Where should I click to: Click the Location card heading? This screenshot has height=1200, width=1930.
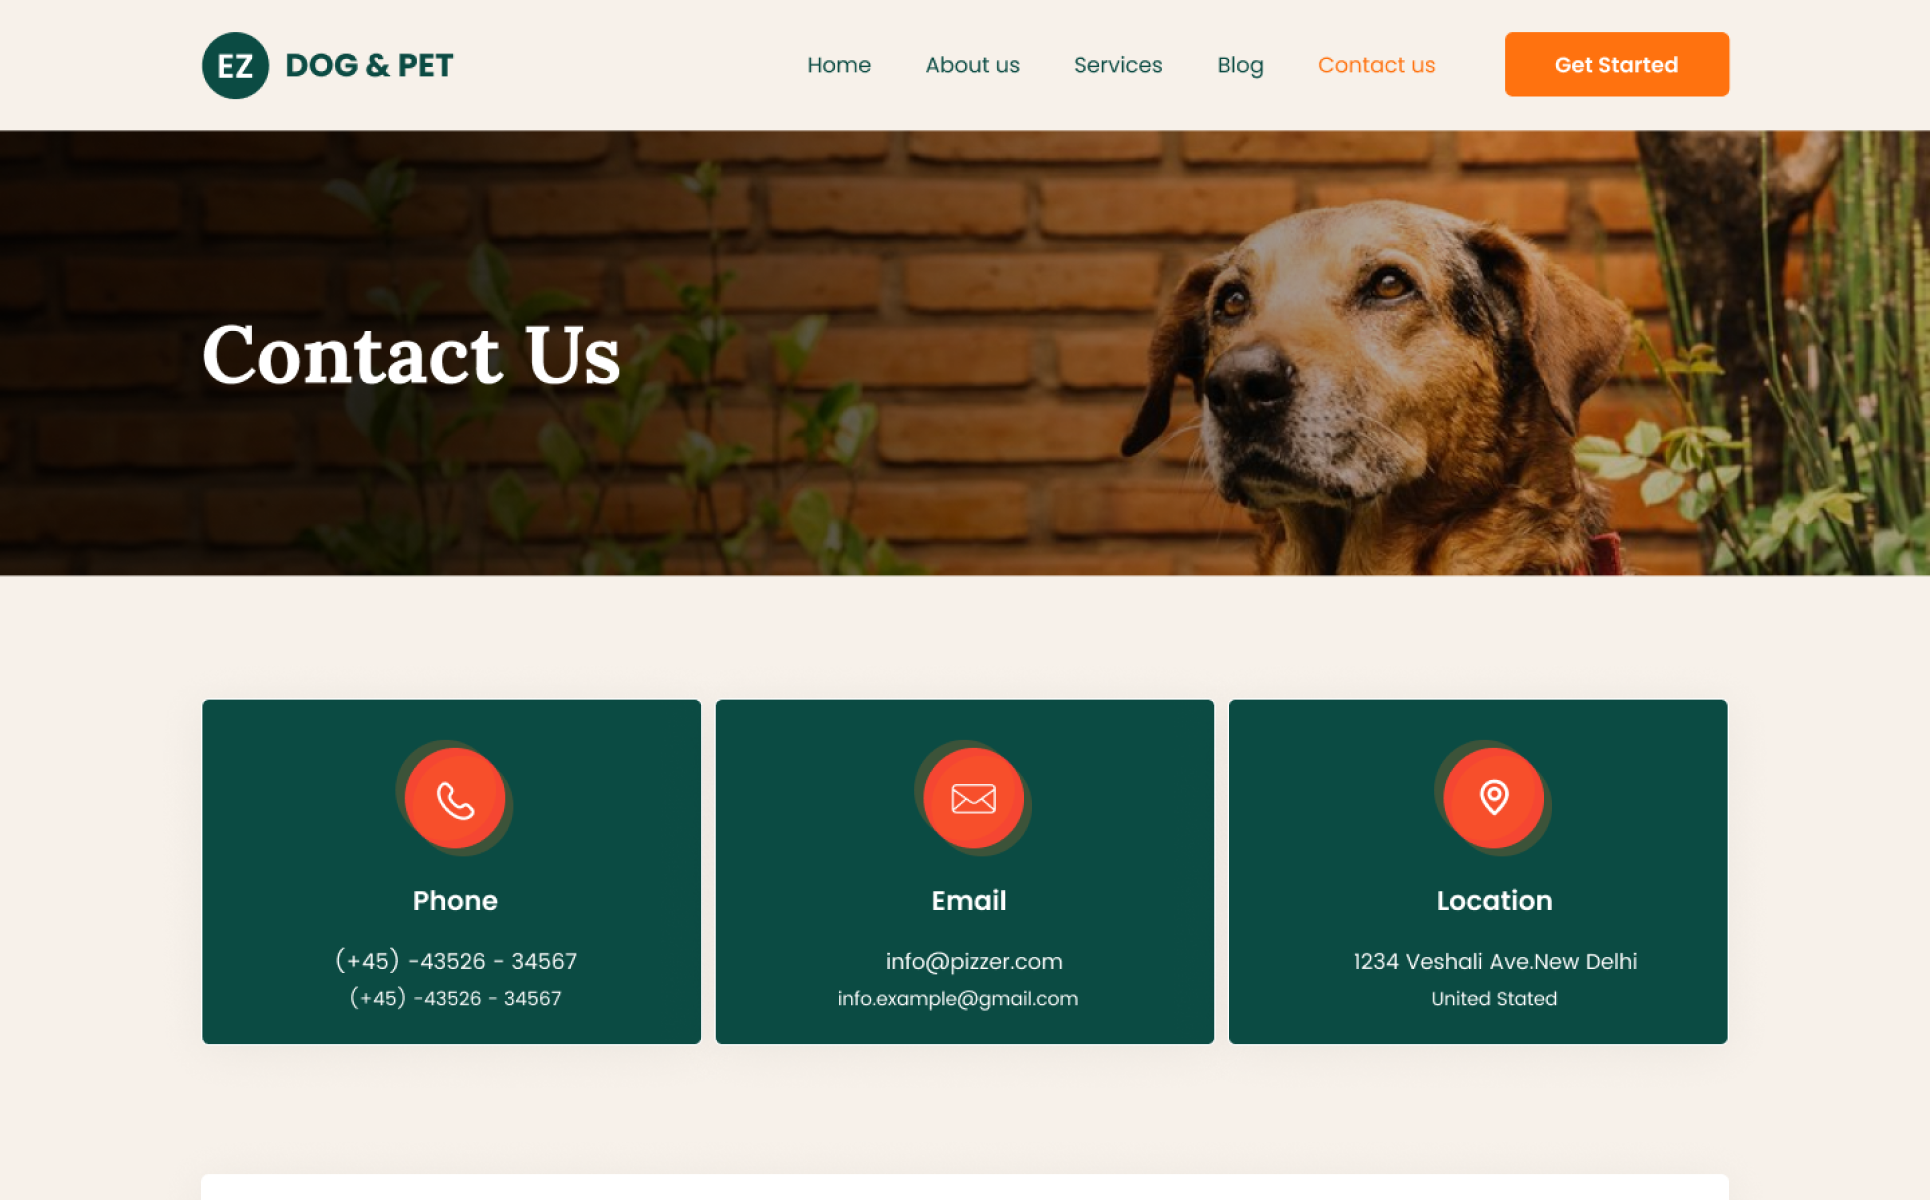pyautogui.click(x=1494, y=900)
